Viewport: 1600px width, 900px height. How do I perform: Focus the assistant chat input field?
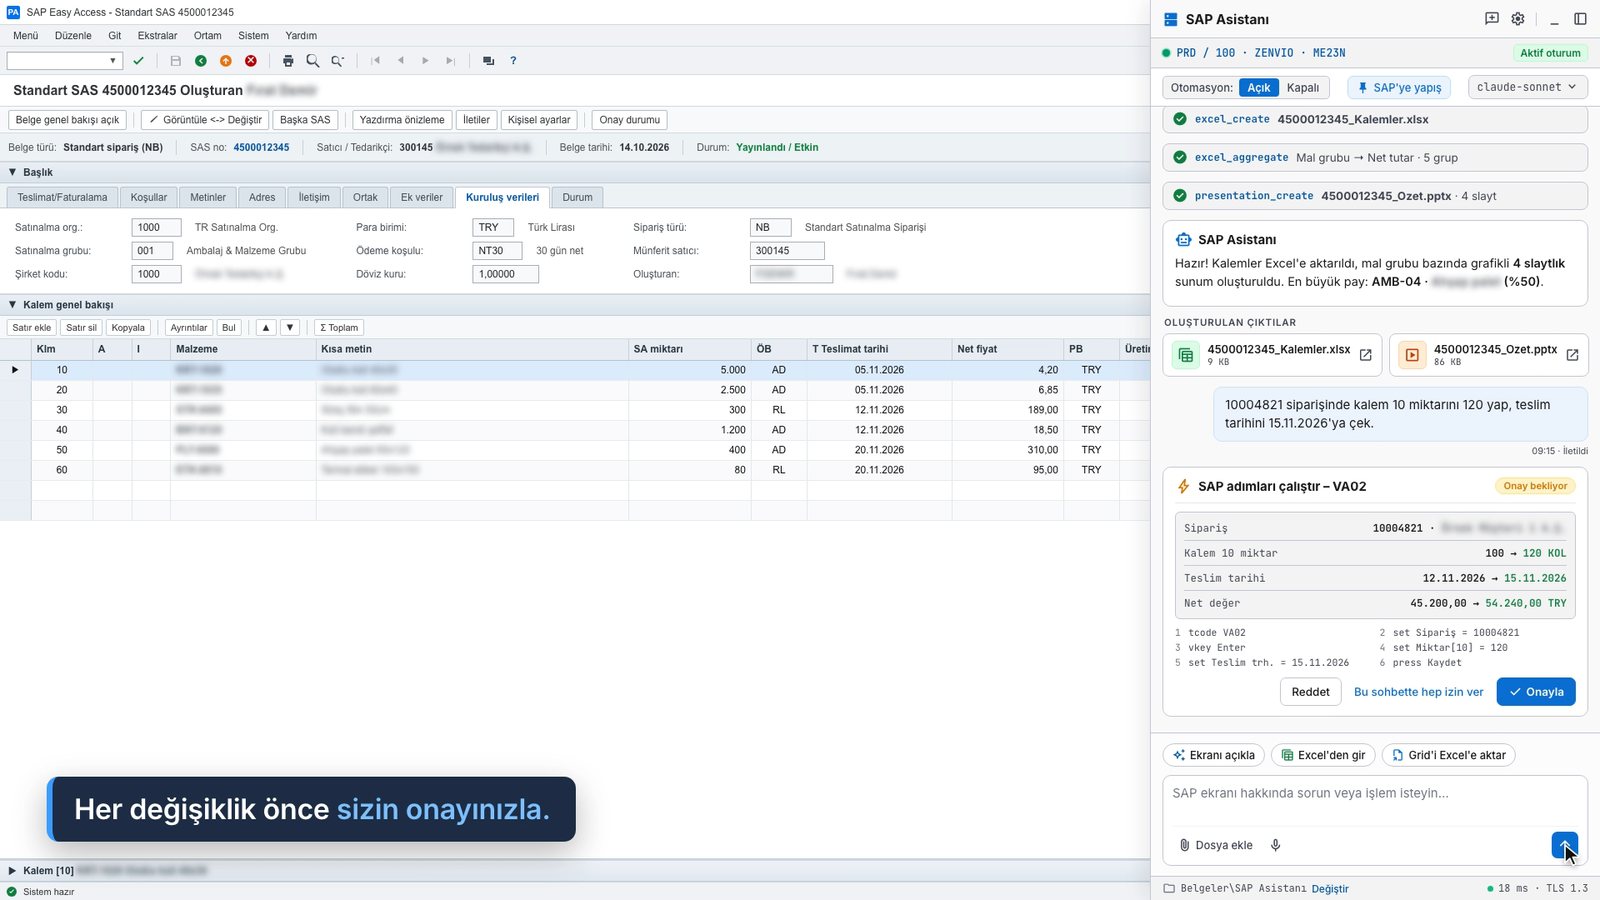[1374, 802]
